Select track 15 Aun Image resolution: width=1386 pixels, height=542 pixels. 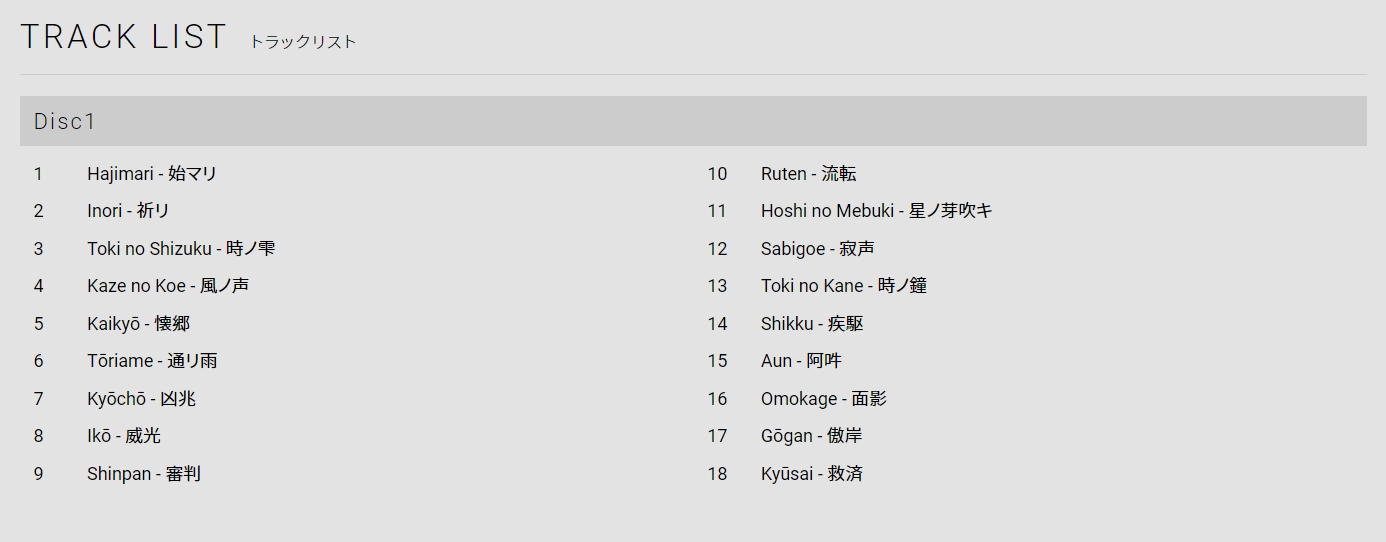pos(801,361)
